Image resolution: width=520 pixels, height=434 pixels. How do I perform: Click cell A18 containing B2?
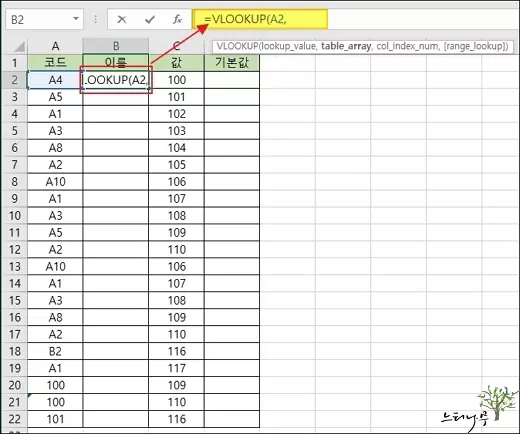(55, 351)
